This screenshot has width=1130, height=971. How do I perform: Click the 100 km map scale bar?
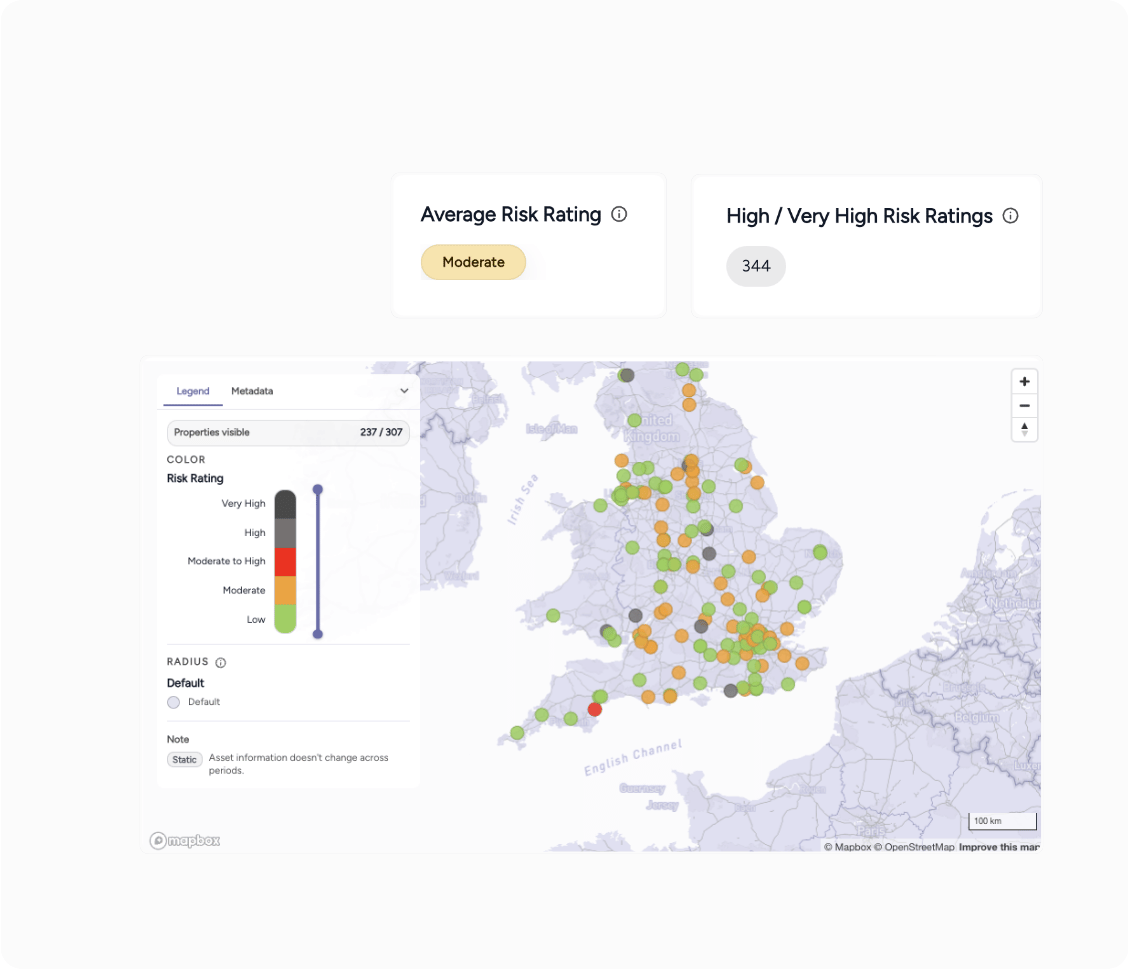[1002, 821]
